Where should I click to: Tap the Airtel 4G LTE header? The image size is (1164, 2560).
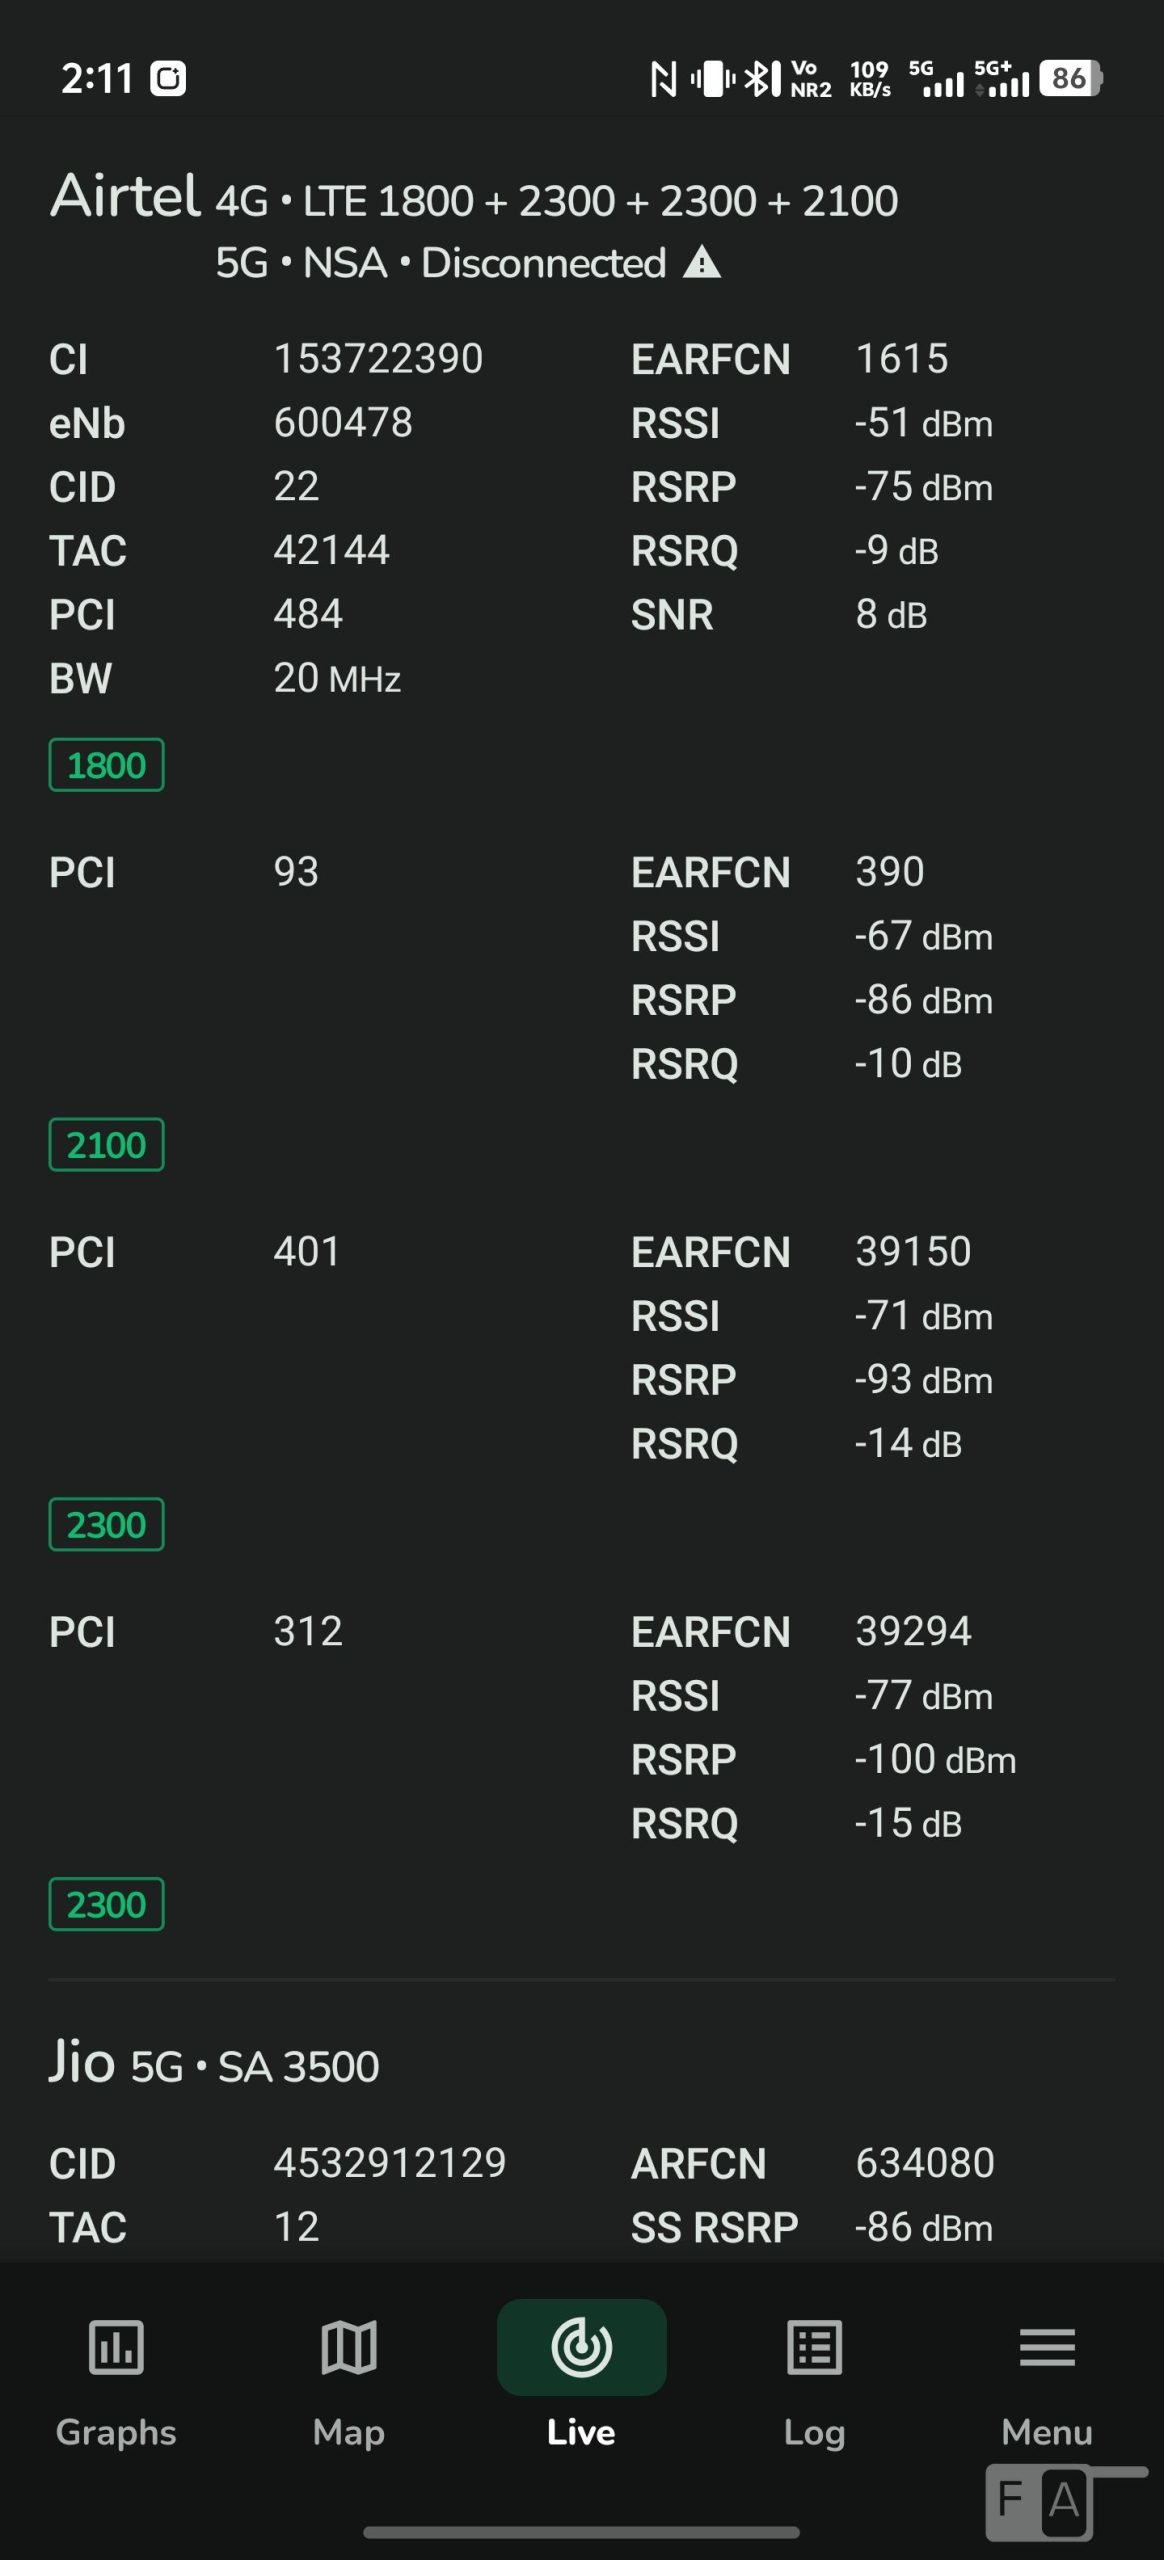click(474, 198)
